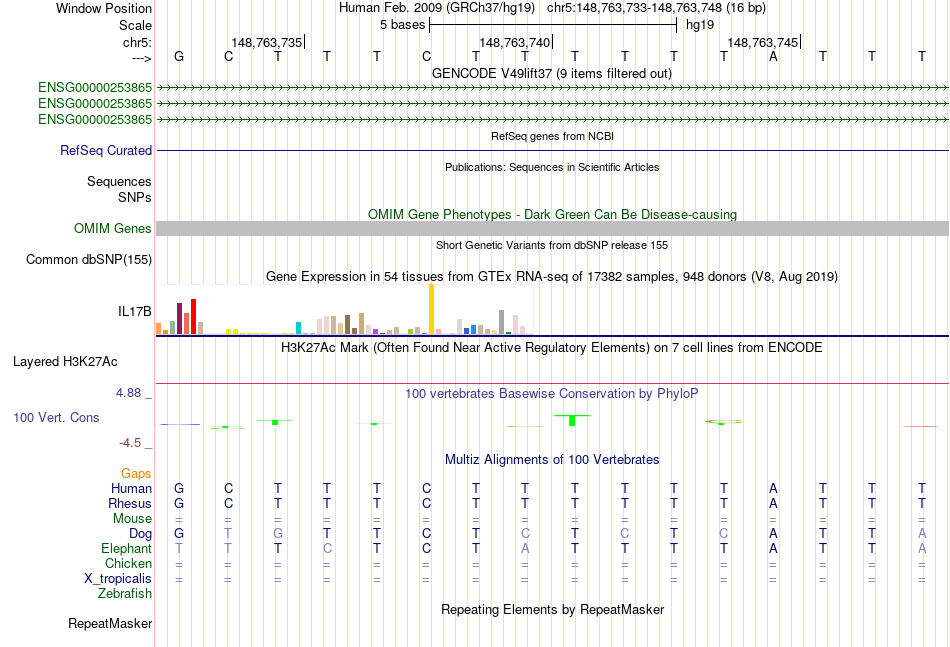
Task: Click the tall gray bar in GTEx chart
Action: 502,322
